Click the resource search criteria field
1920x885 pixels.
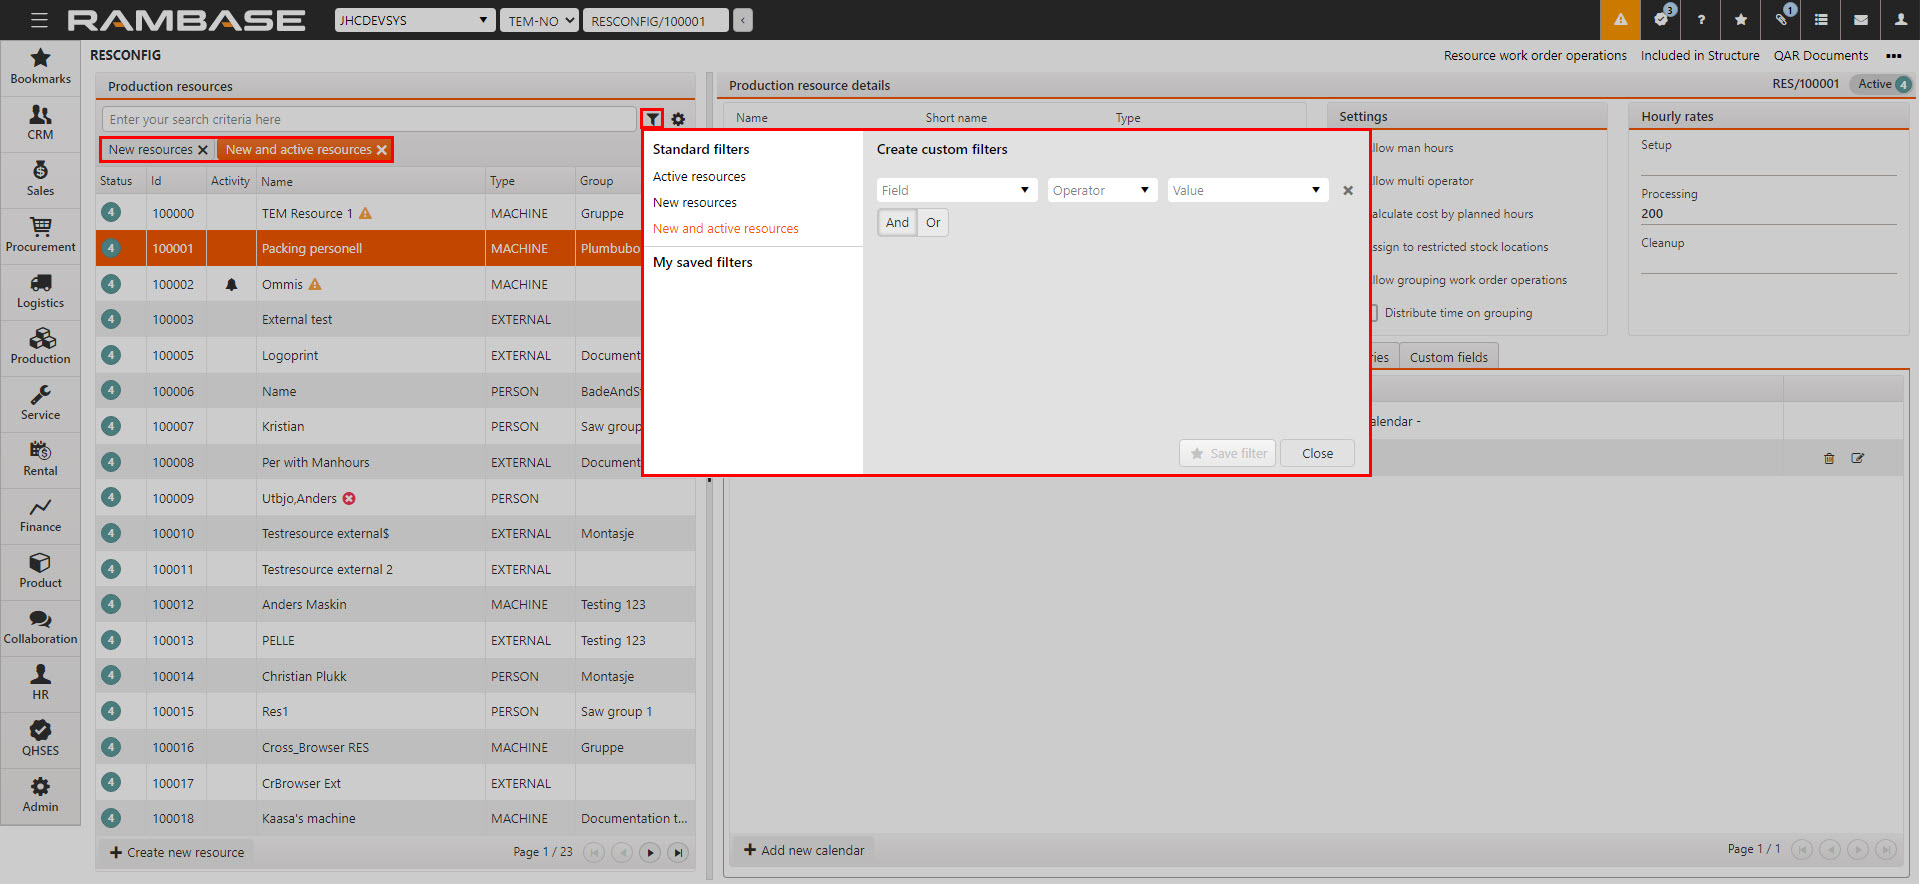tap(368, 119)
